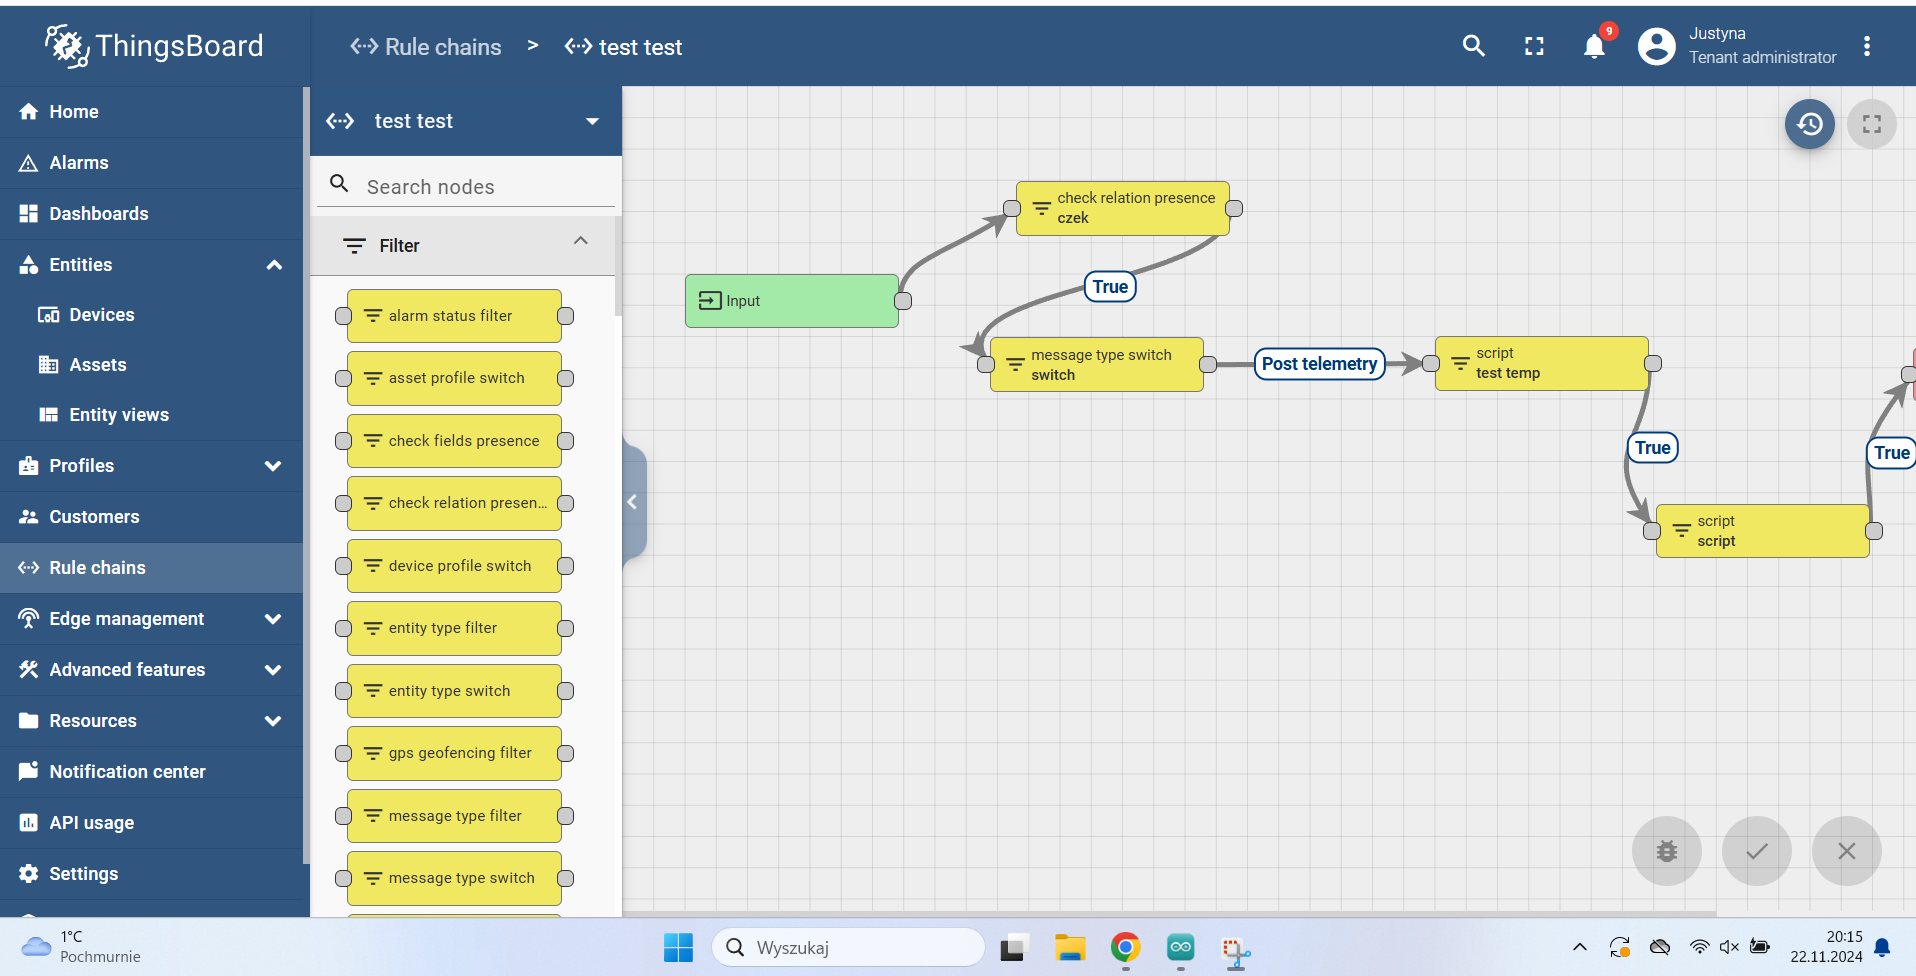Open the three-dot user menu
Image resolution: width=1916 pixels, height=976 pixels.
pos(1866,46)
